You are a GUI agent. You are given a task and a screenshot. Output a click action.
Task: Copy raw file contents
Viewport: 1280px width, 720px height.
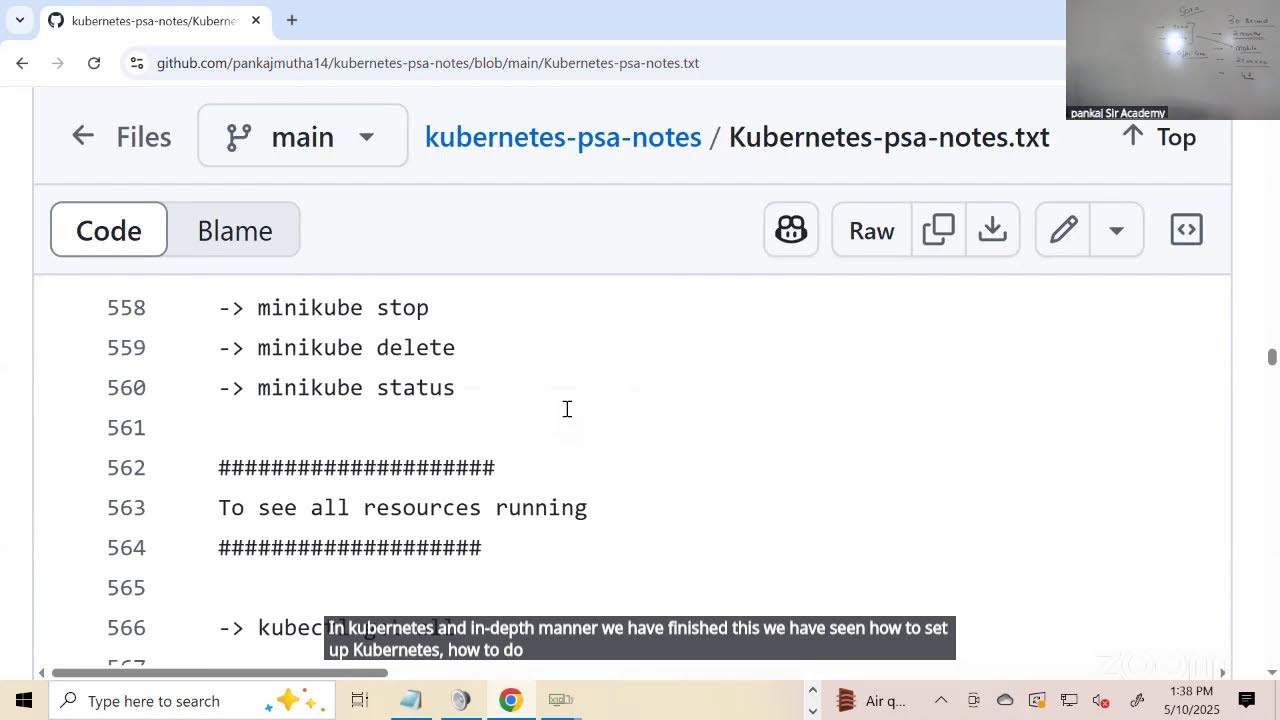(x=938, y=230)
